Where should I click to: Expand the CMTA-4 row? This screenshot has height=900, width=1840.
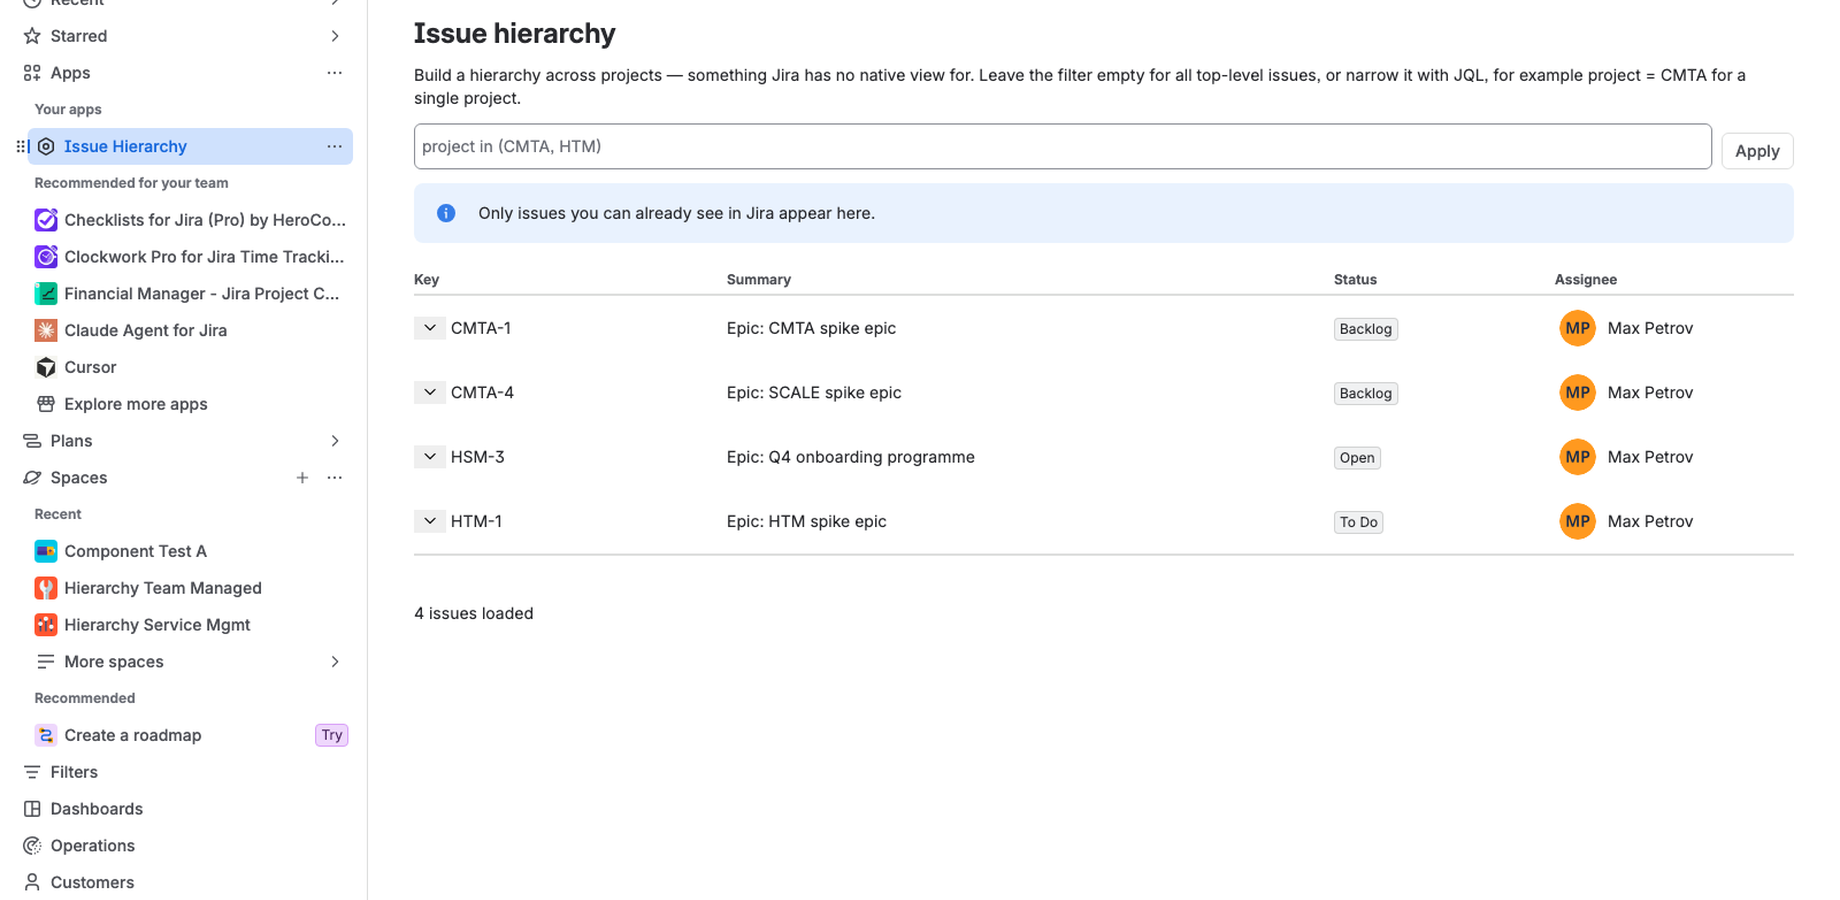point(430,392)
